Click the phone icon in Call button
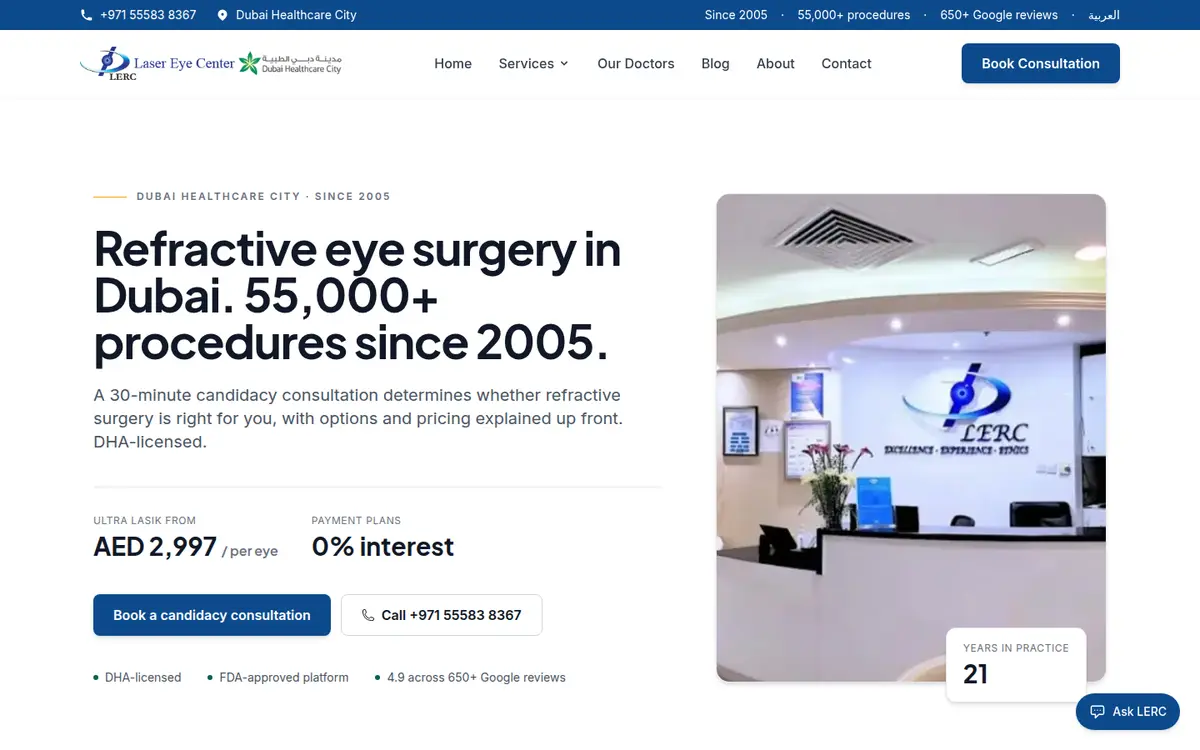 click(368, 615)
